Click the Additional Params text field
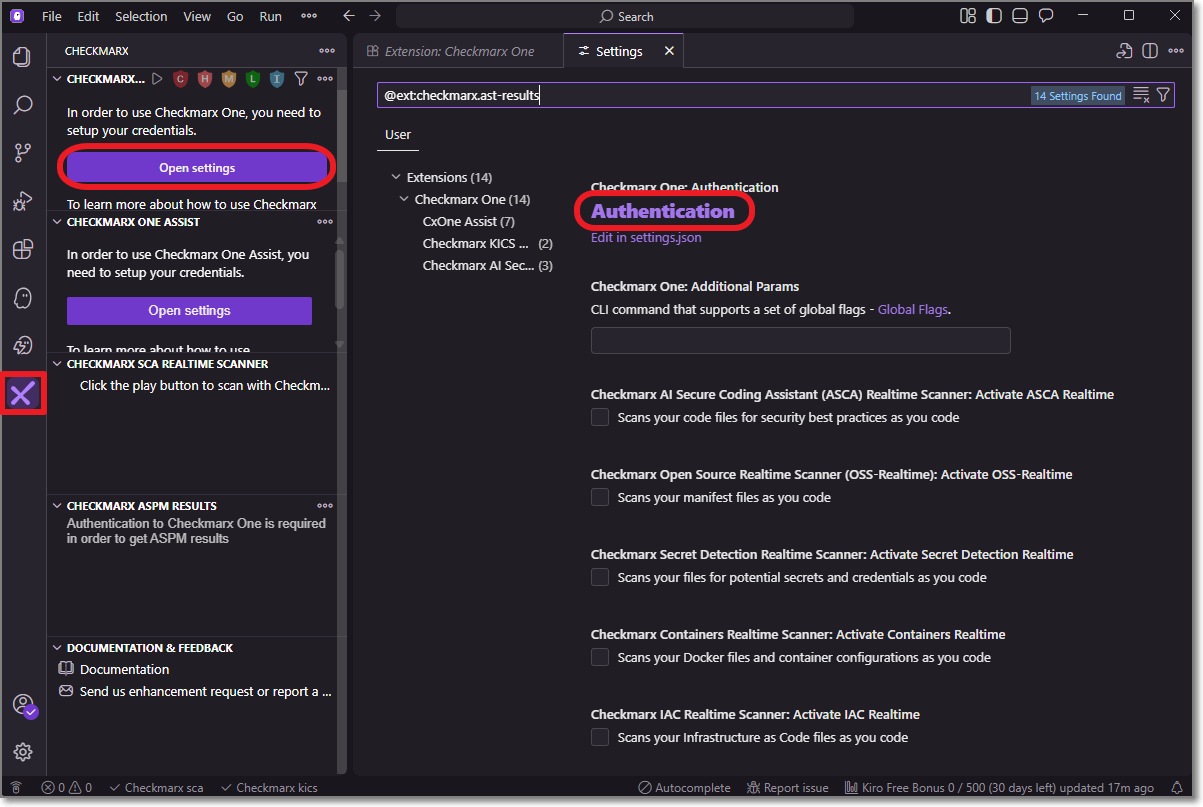This screenshot has width=1203, height=807. pyautogui.click(x=800, y=340)
